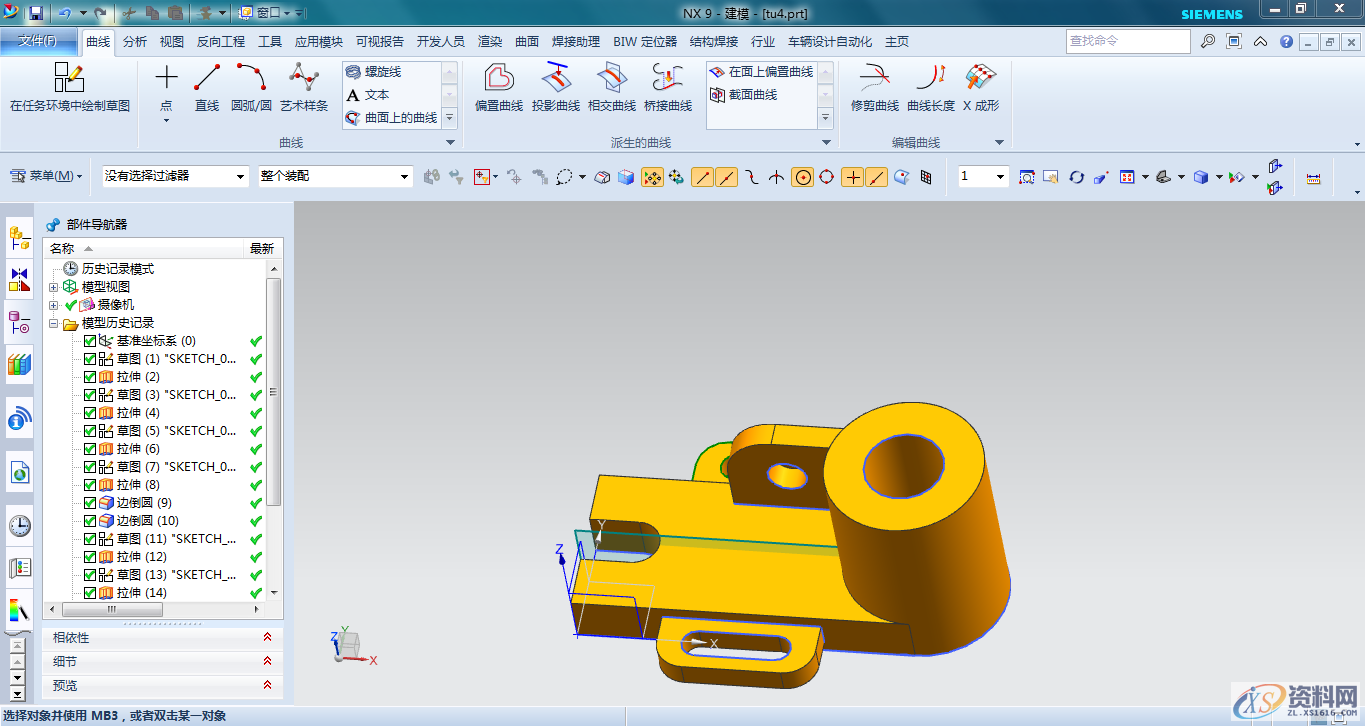
Task: Toggle the 边倒圆 (9) checkbox
Action: (90, 503)
